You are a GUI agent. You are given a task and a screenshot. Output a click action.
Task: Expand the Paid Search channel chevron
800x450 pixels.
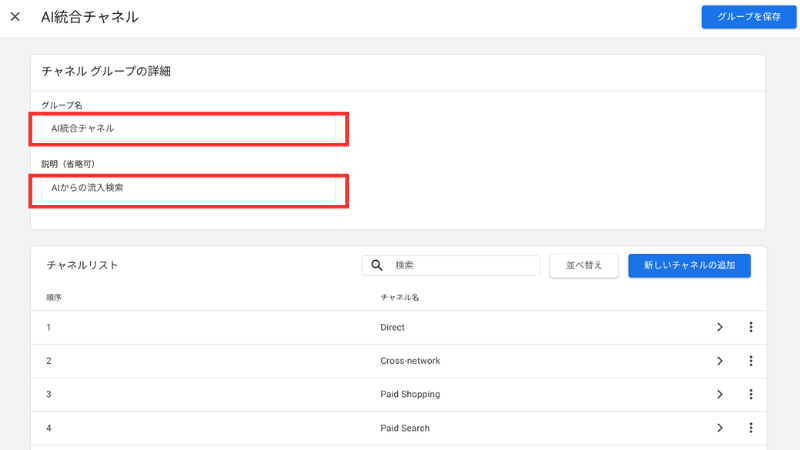[719, 428]
